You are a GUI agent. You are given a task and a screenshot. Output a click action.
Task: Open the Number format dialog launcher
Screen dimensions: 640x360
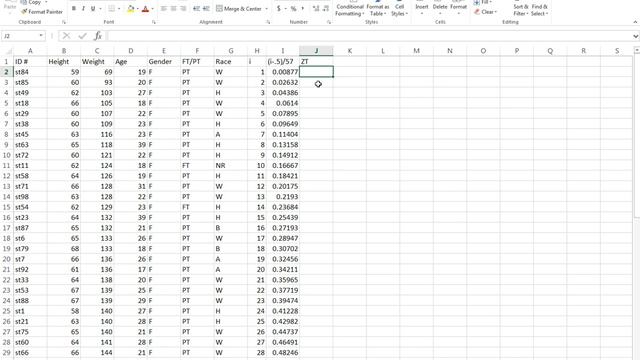point(329,22)
